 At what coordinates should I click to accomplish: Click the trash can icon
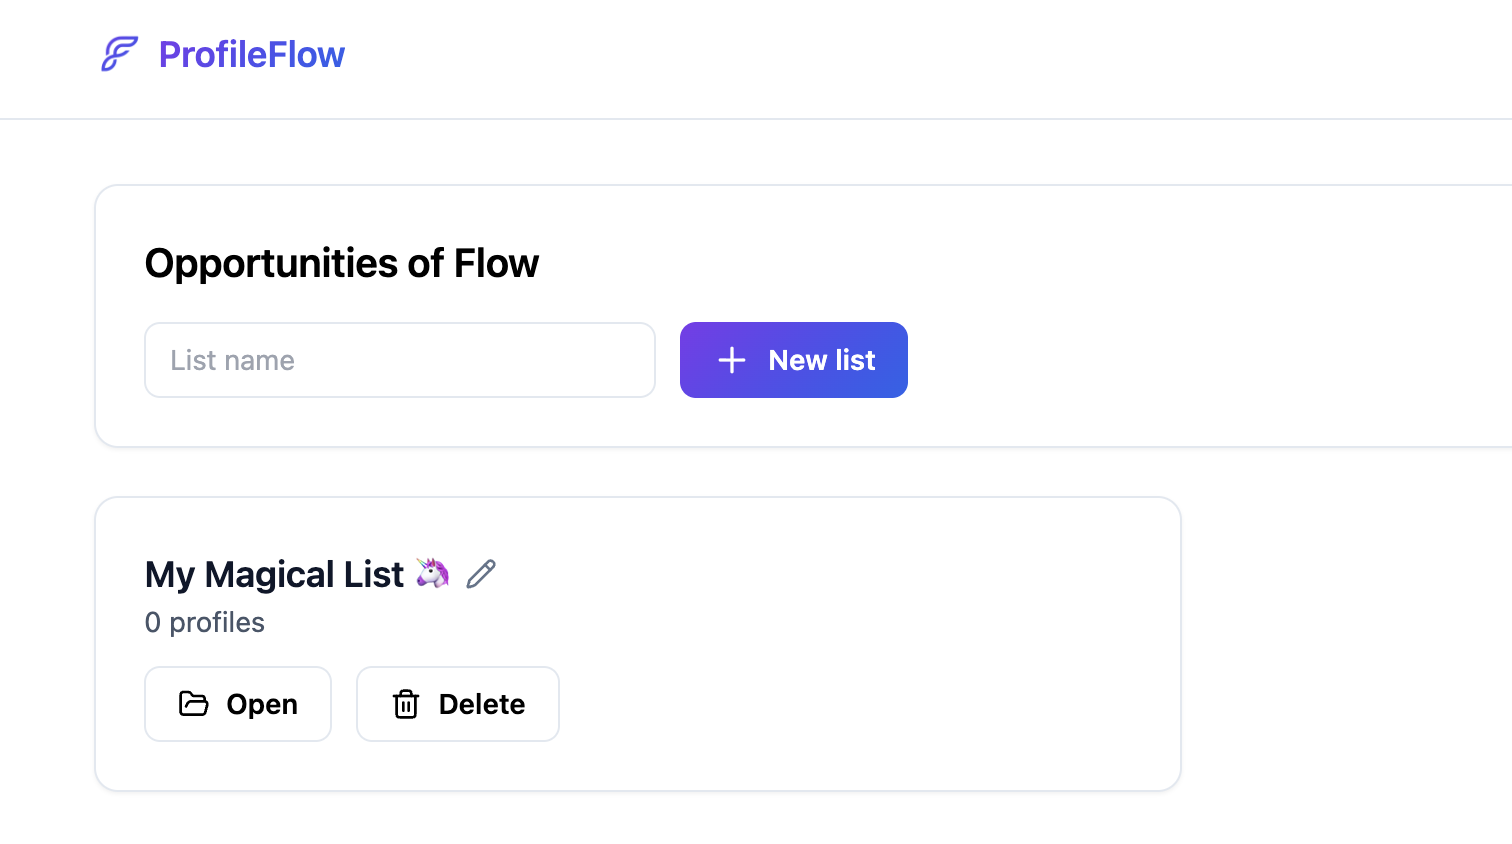tap(405, 704)
